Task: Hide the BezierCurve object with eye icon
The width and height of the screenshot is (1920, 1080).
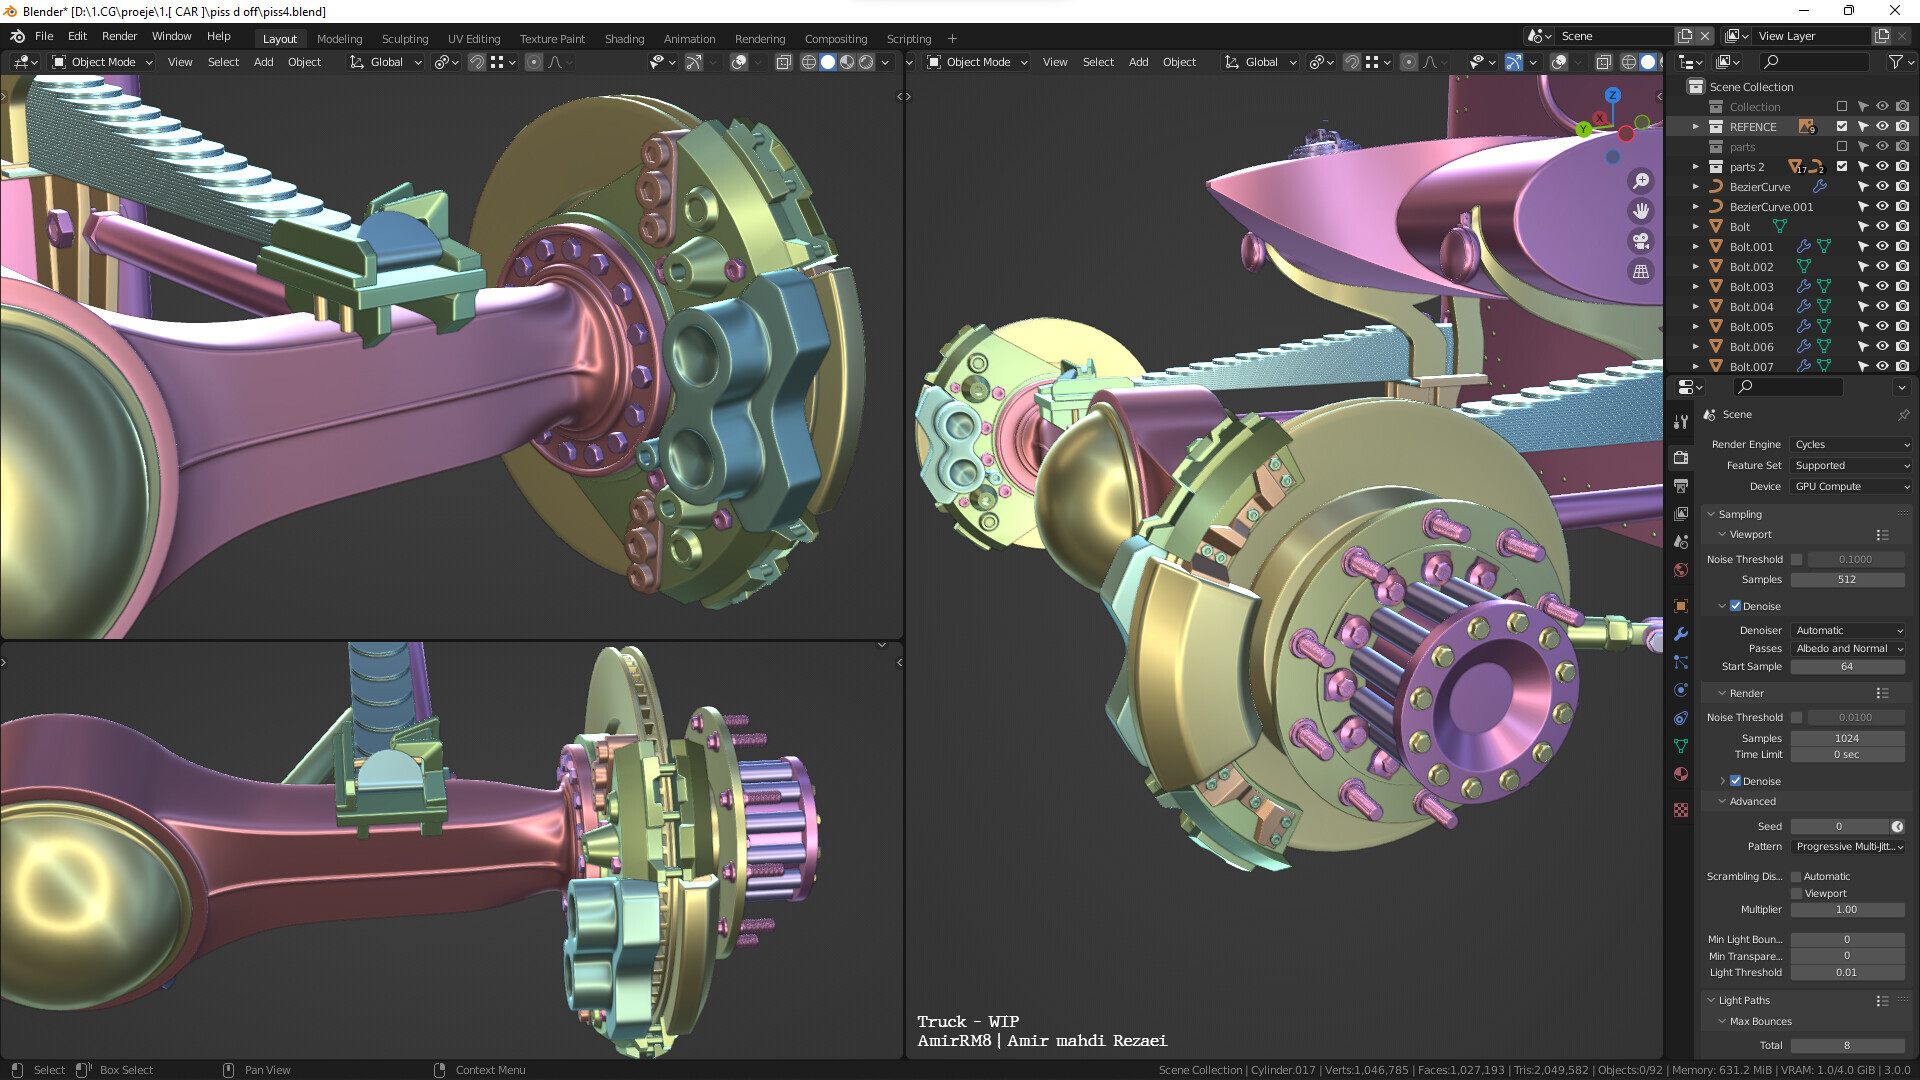Action: point(1882,187)
